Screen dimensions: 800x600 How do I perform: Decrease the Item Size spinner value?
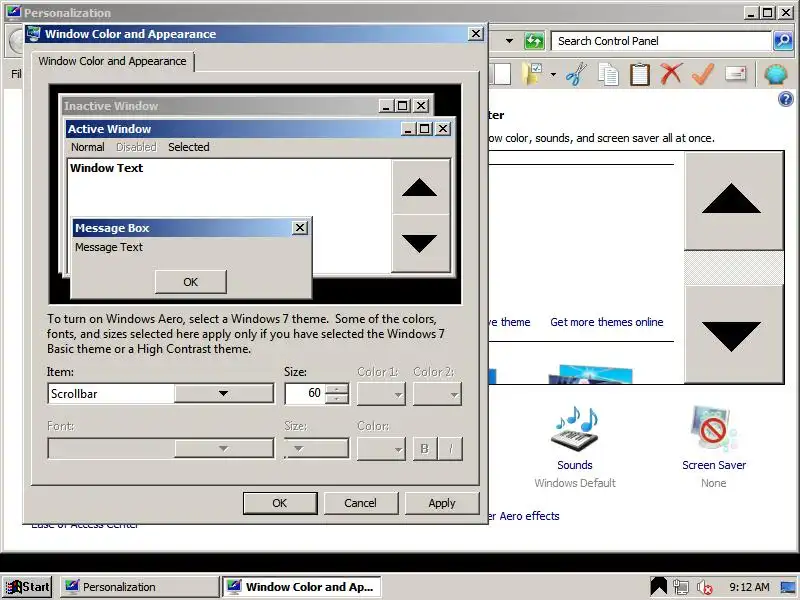(336, 398)
